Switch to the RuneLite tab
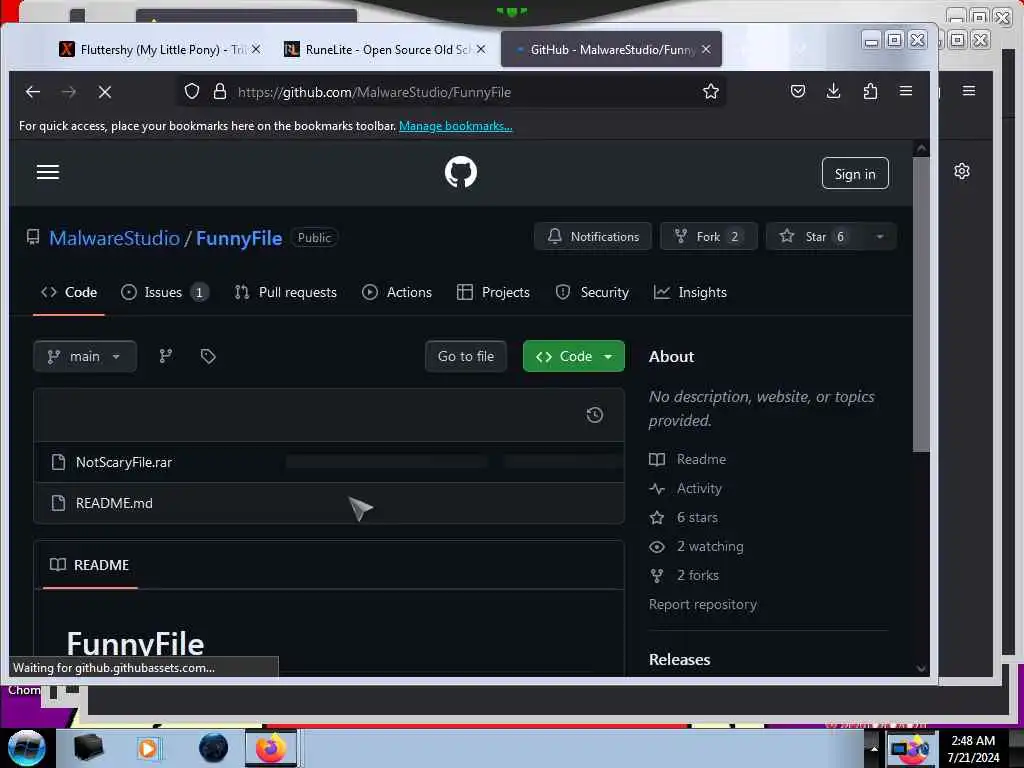Viewport: 1024px width, 768px height. (x=385, y=49)
